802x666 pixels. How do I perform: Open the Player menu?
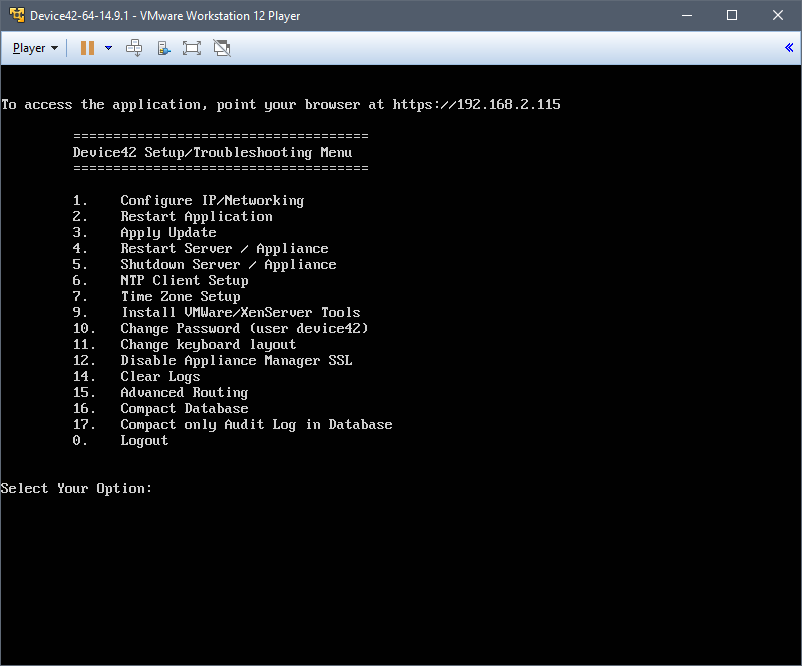[30, 47]
